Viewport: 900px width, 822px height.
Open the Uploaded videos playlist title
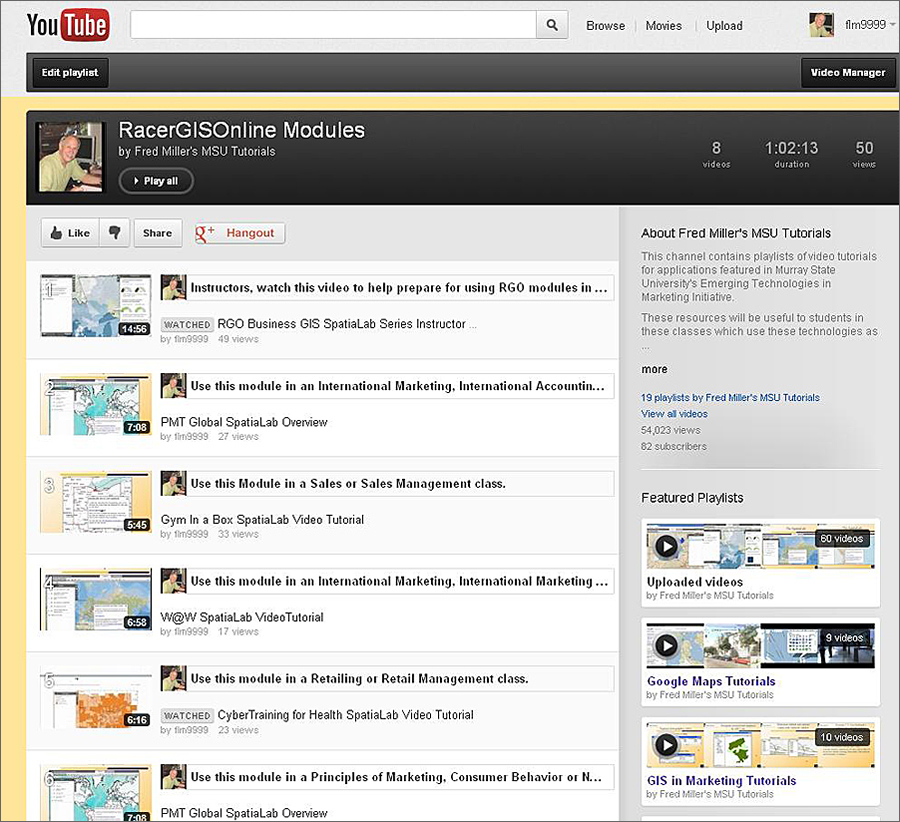[x=695, y=581]
